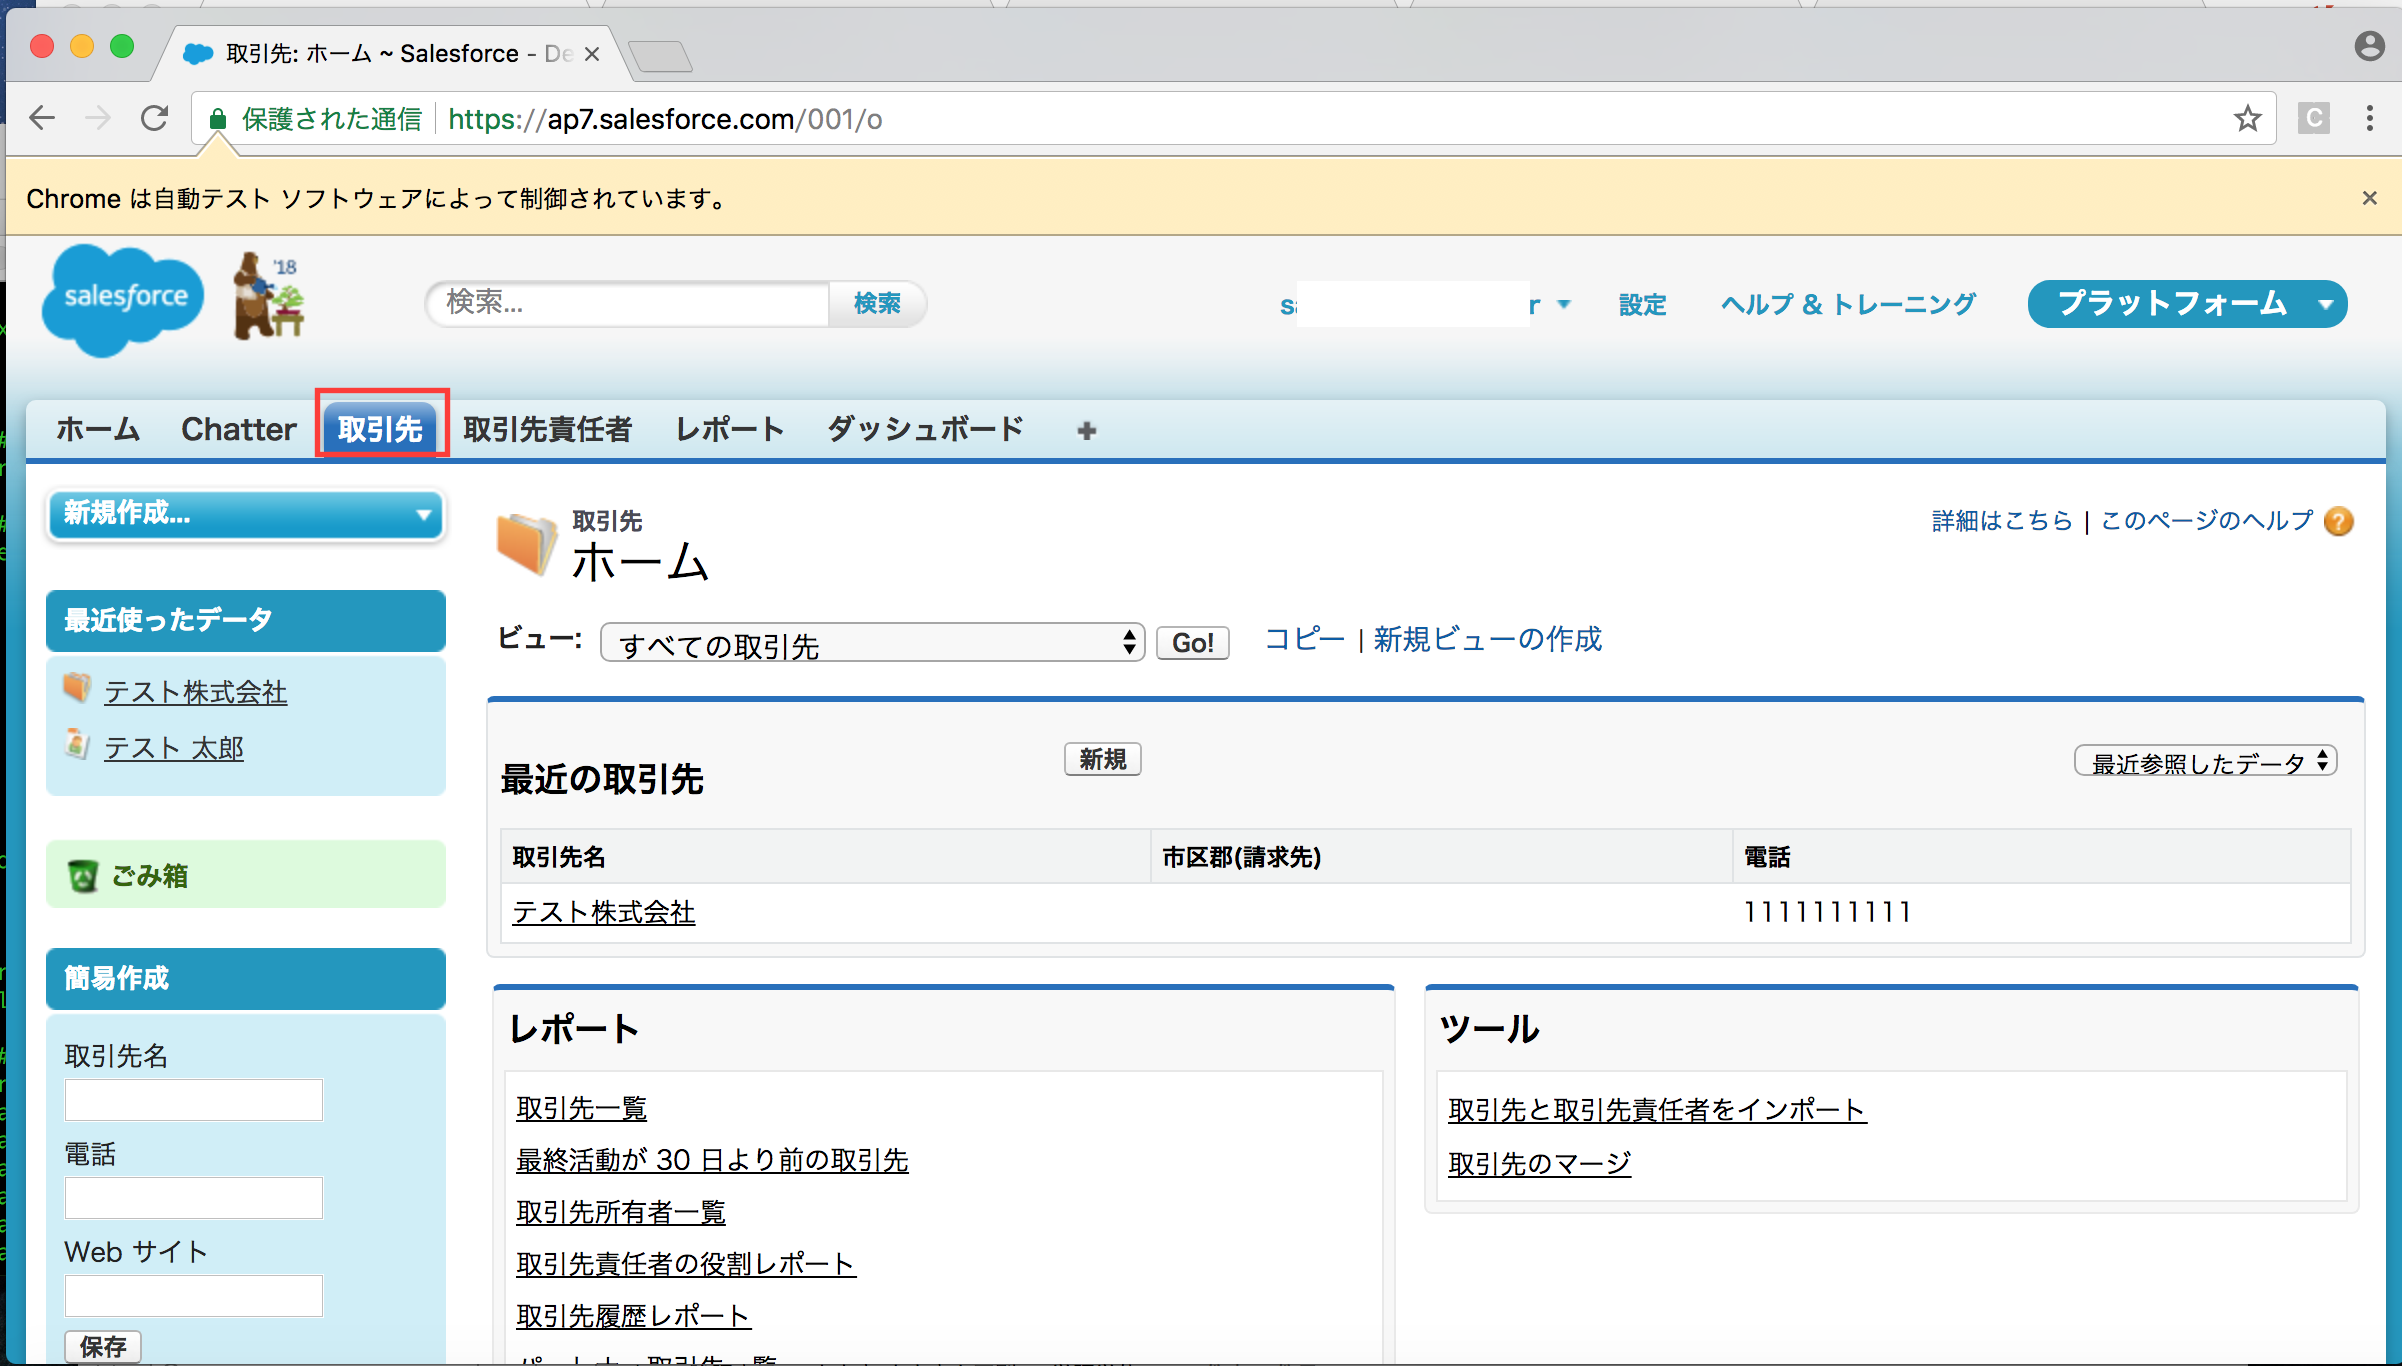Click the browser address bar URL
Viewport: 2402px width, 1366px height.
coord(665,119)
